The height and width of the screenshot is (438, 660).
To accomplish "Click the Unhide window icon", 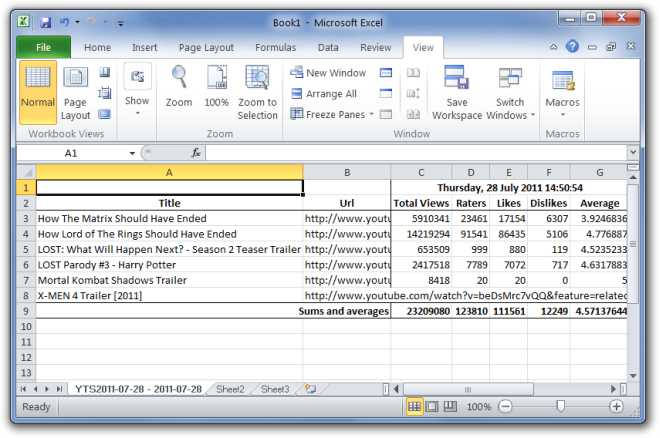I will tap(386, 114).
